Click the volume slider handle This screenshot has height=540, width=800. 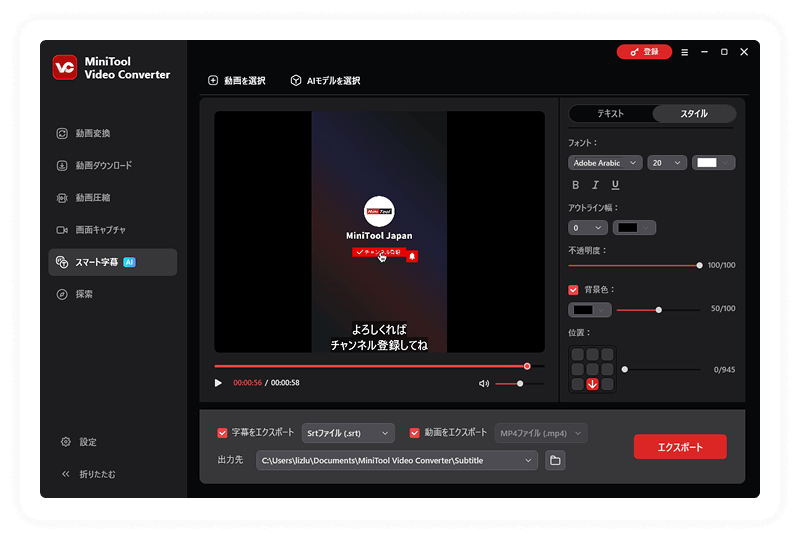coord(520,383)
